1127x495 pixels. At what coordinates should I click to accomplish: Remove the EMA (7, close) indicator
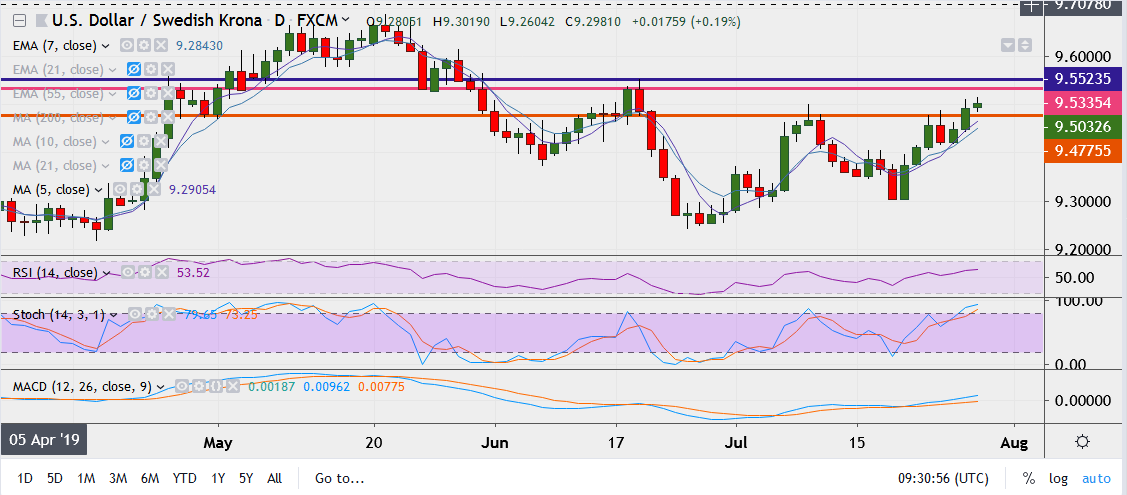pos(160,45)
